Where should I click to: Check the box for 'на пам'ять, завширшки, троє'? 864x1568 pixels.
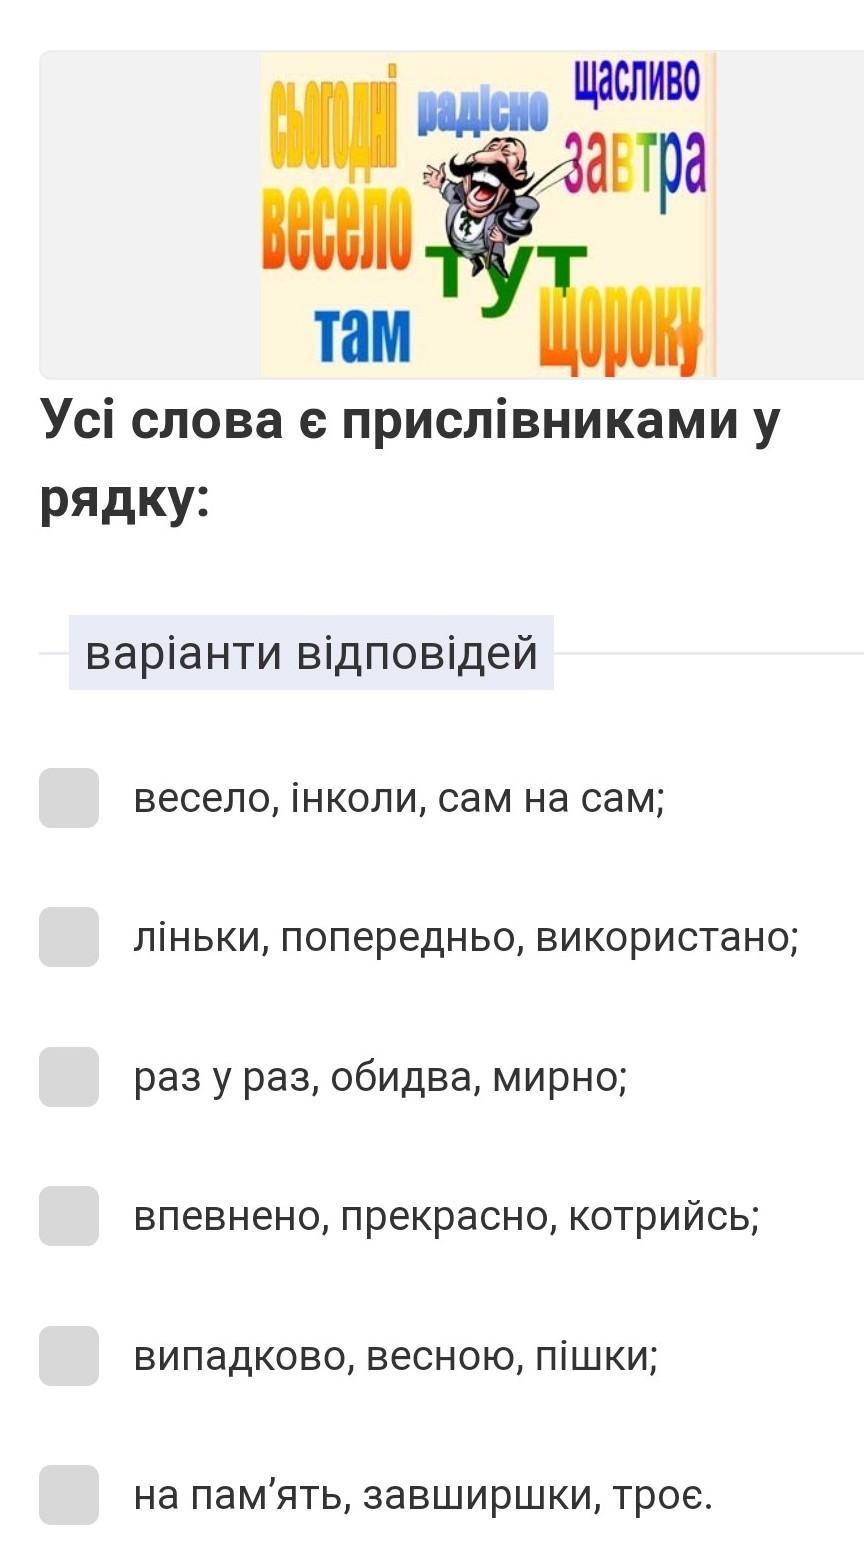[x=69, y=1495]
